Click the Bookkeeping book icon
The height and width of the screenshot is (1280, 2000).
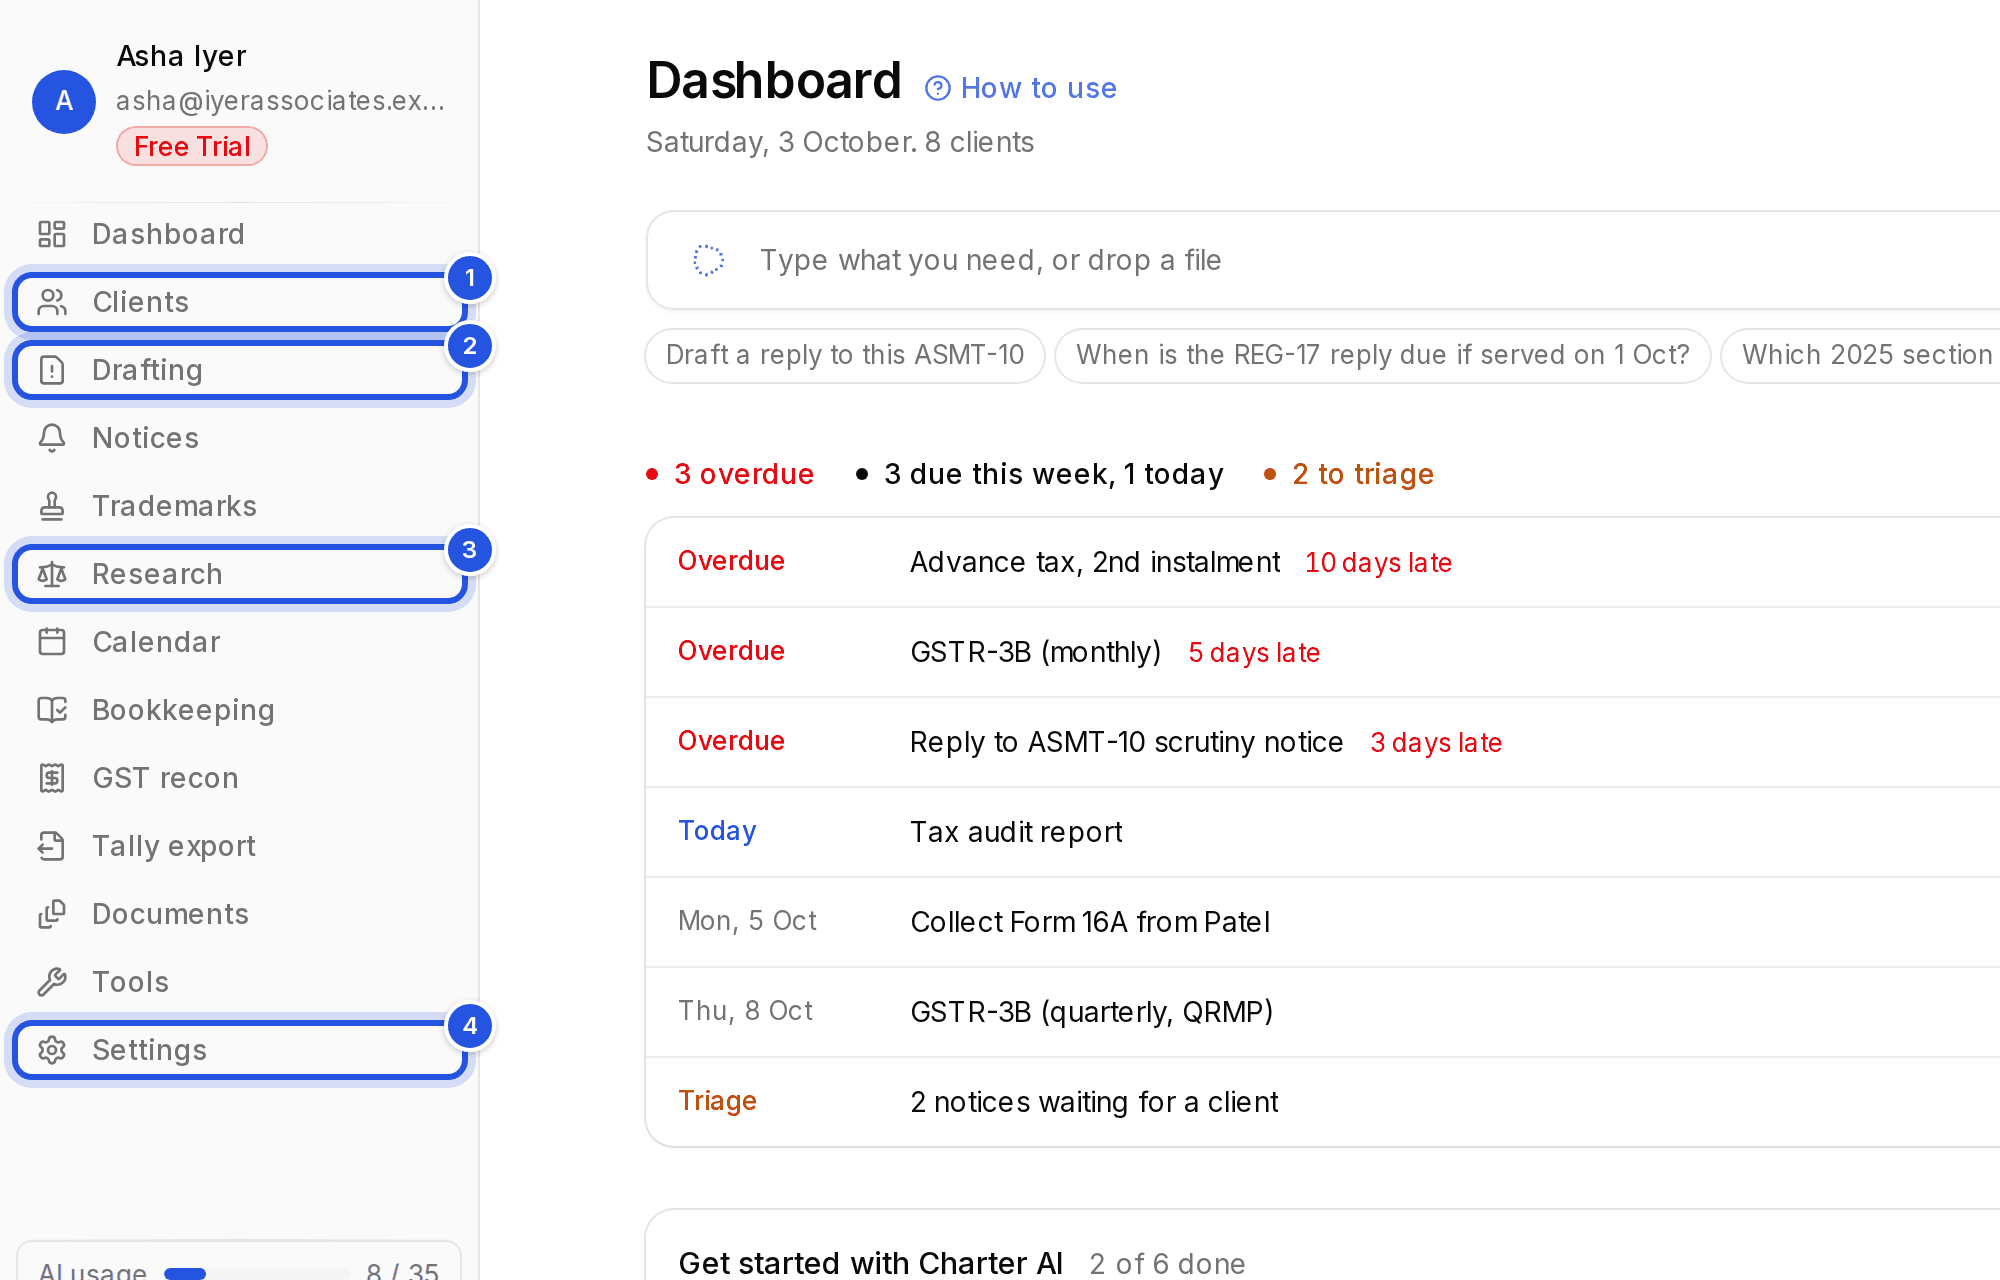pos(52,710)
